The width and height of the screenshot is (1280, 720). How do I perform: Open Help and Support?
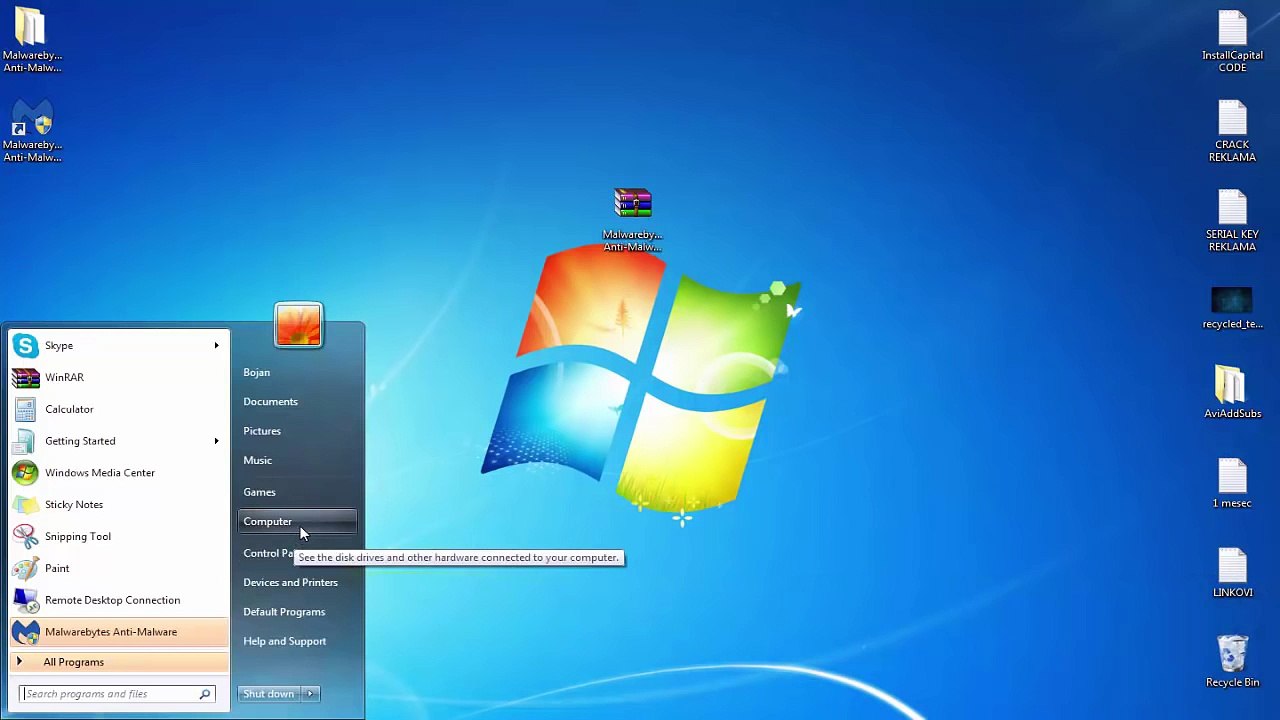[297, 642]
